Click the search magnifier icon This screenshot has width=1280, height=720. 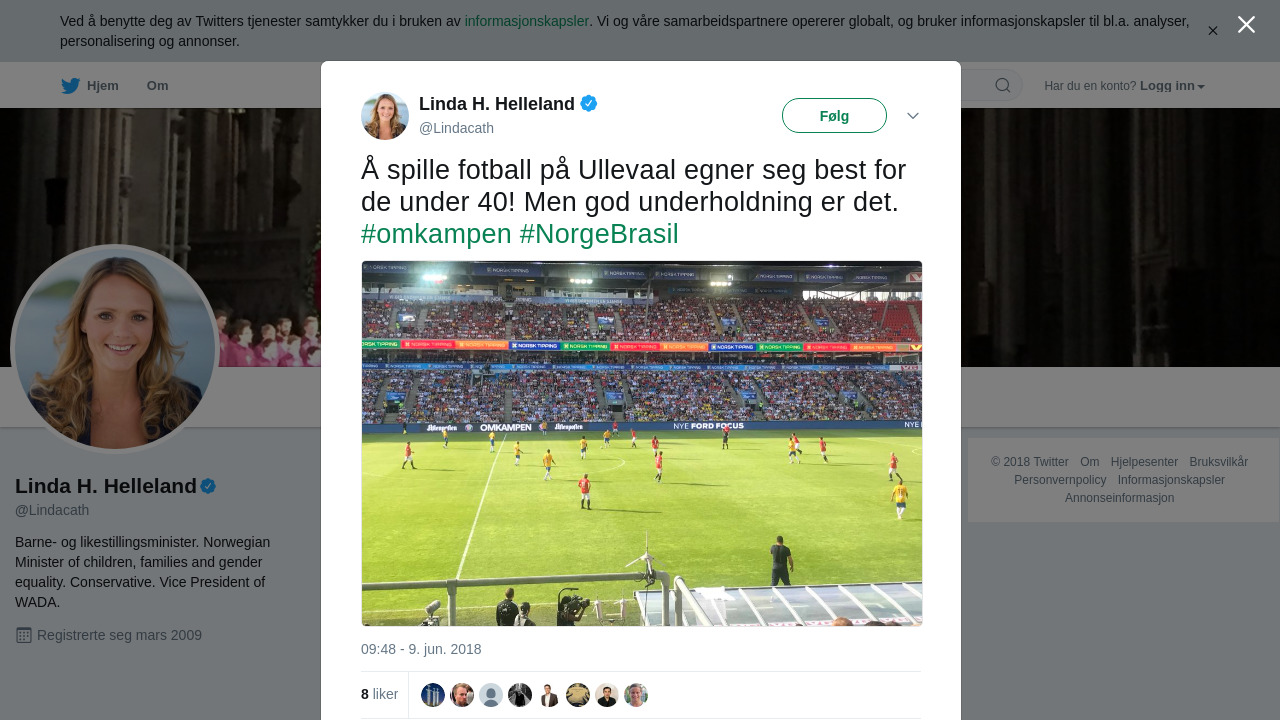pos(1002,86)
